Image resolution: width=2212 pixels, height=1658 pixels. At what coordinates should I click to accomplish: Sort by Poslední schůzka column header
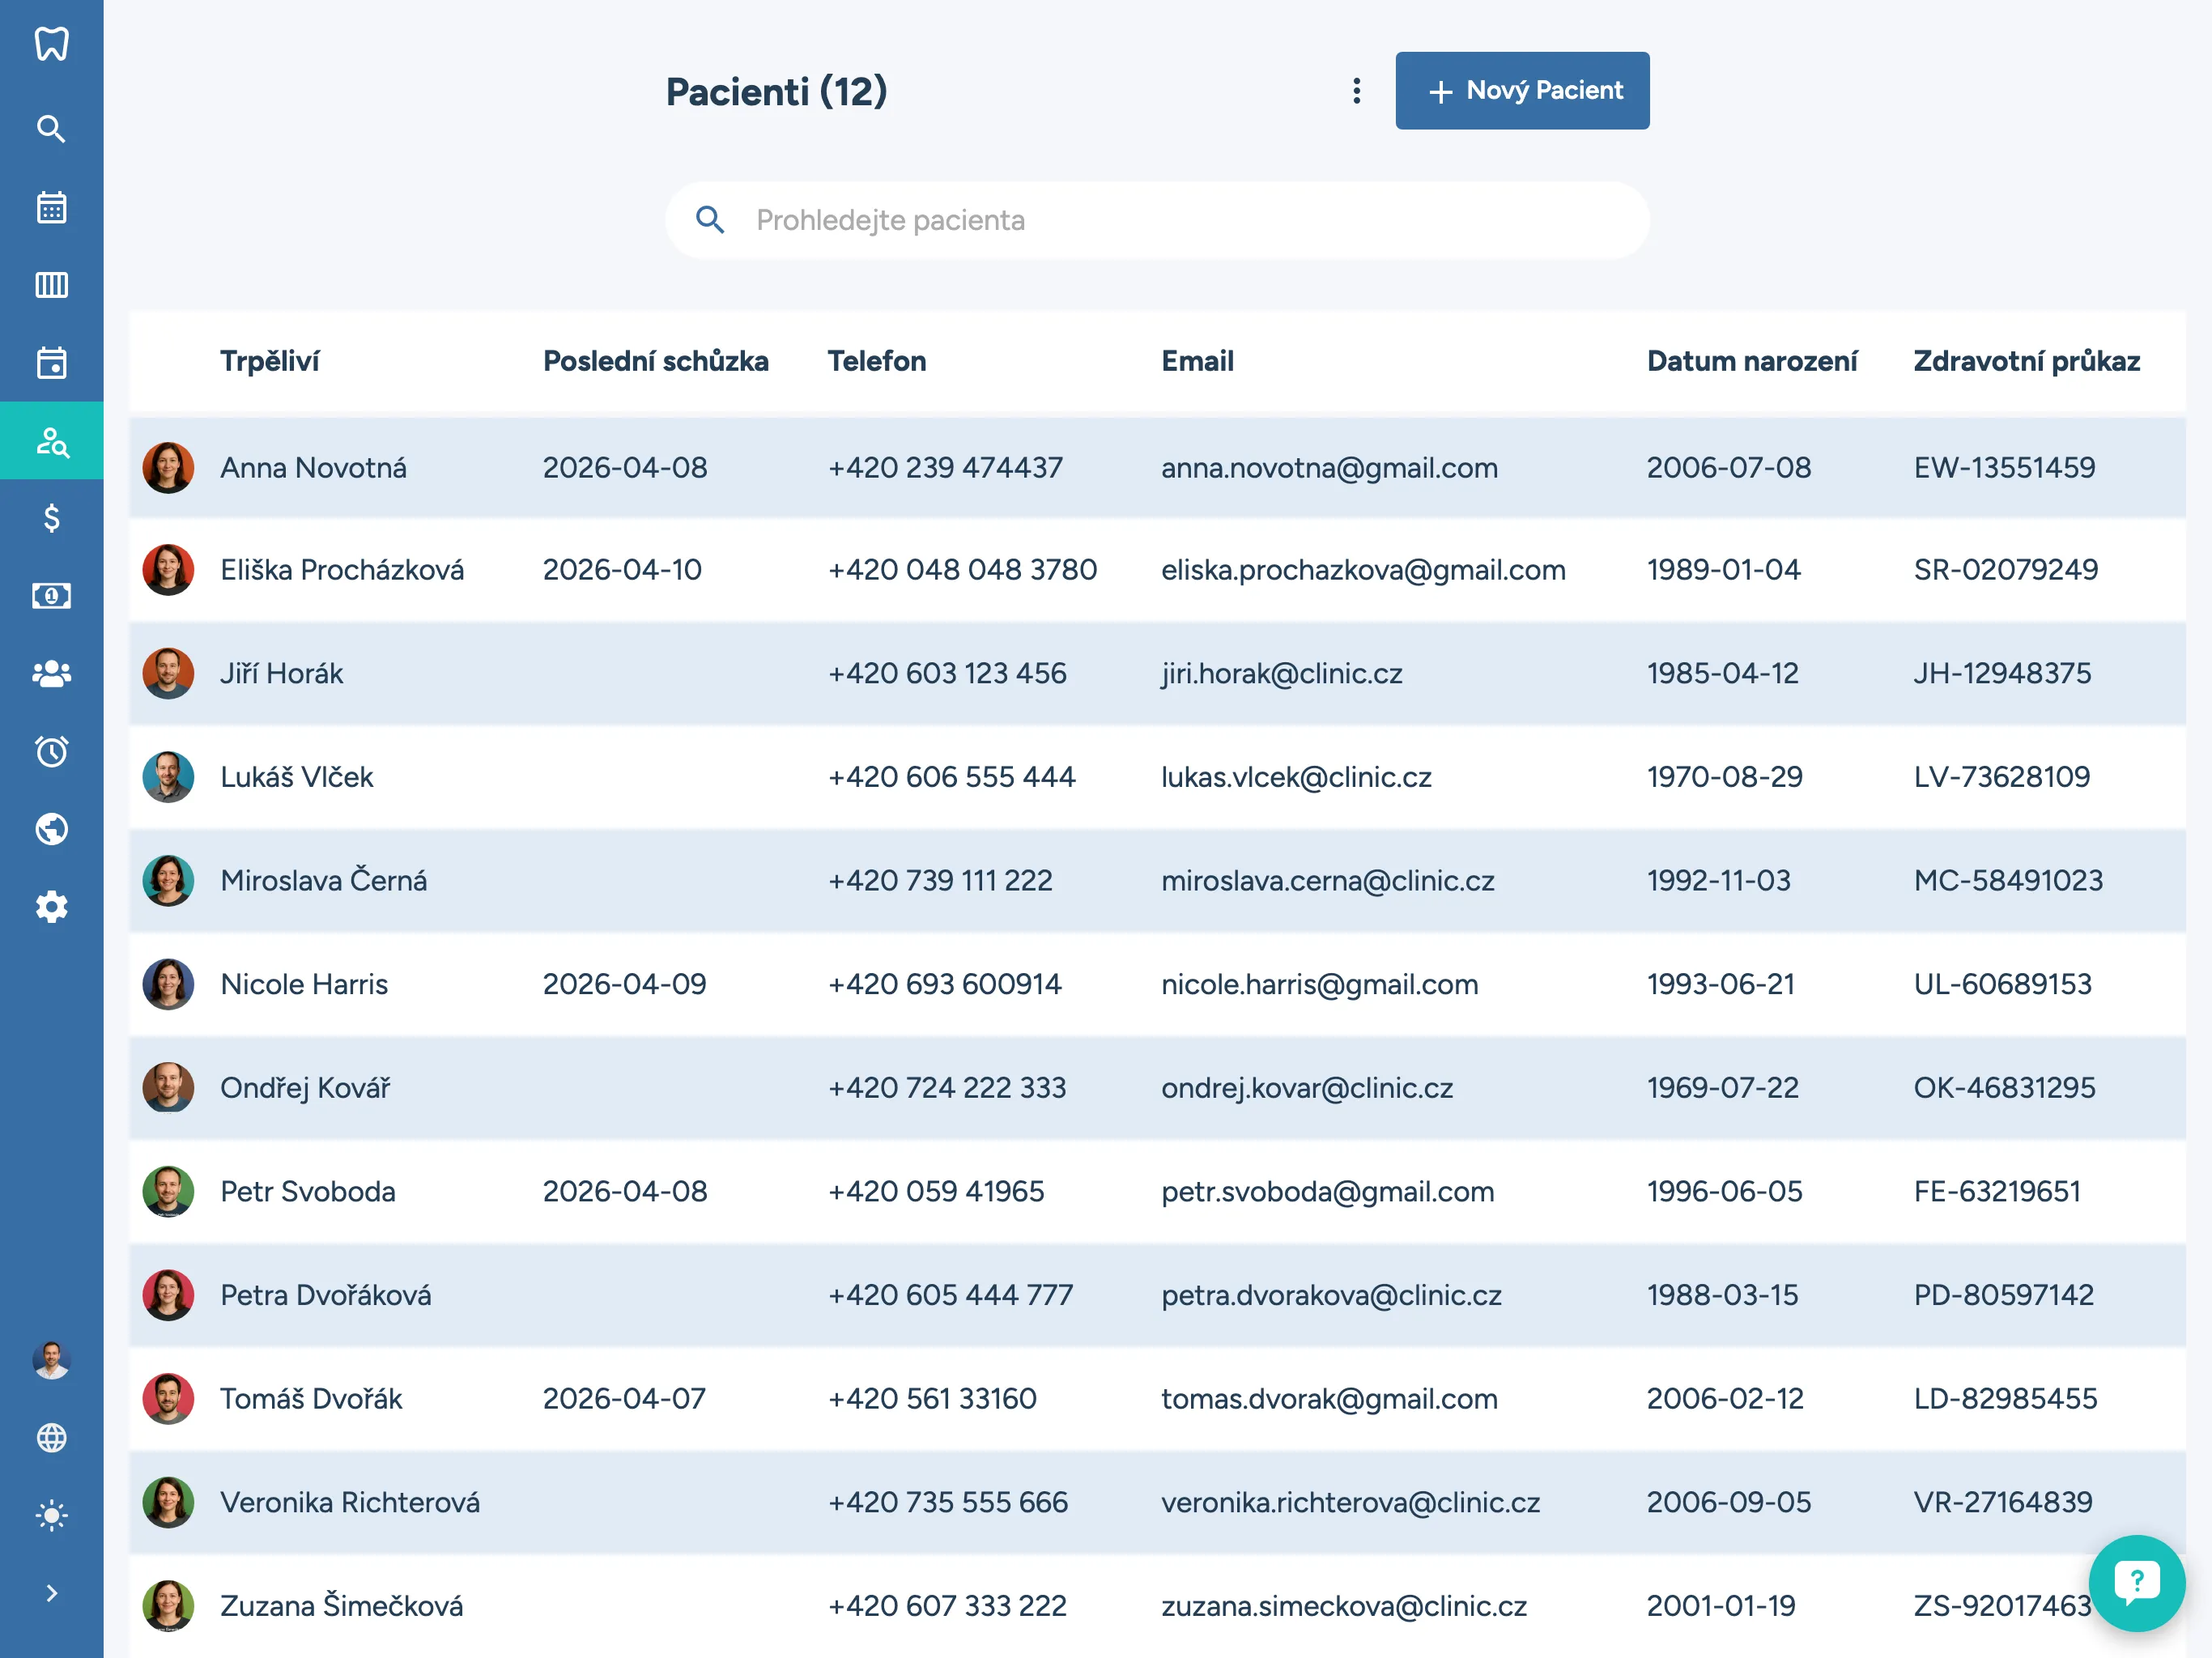[x=655, y=361]
